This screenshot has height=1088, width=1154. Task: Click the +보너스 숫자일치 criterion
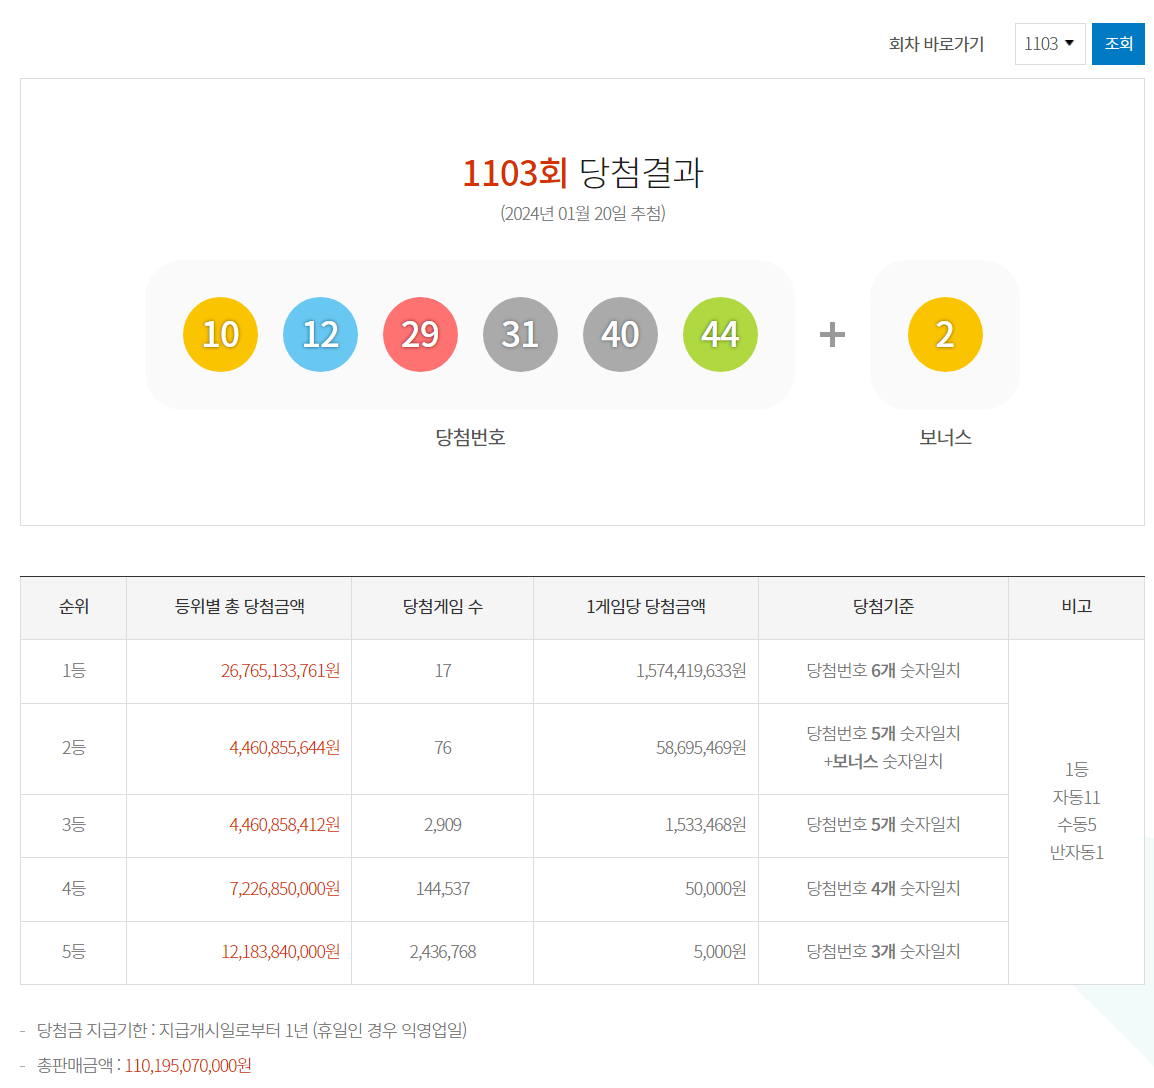[883, 762]
